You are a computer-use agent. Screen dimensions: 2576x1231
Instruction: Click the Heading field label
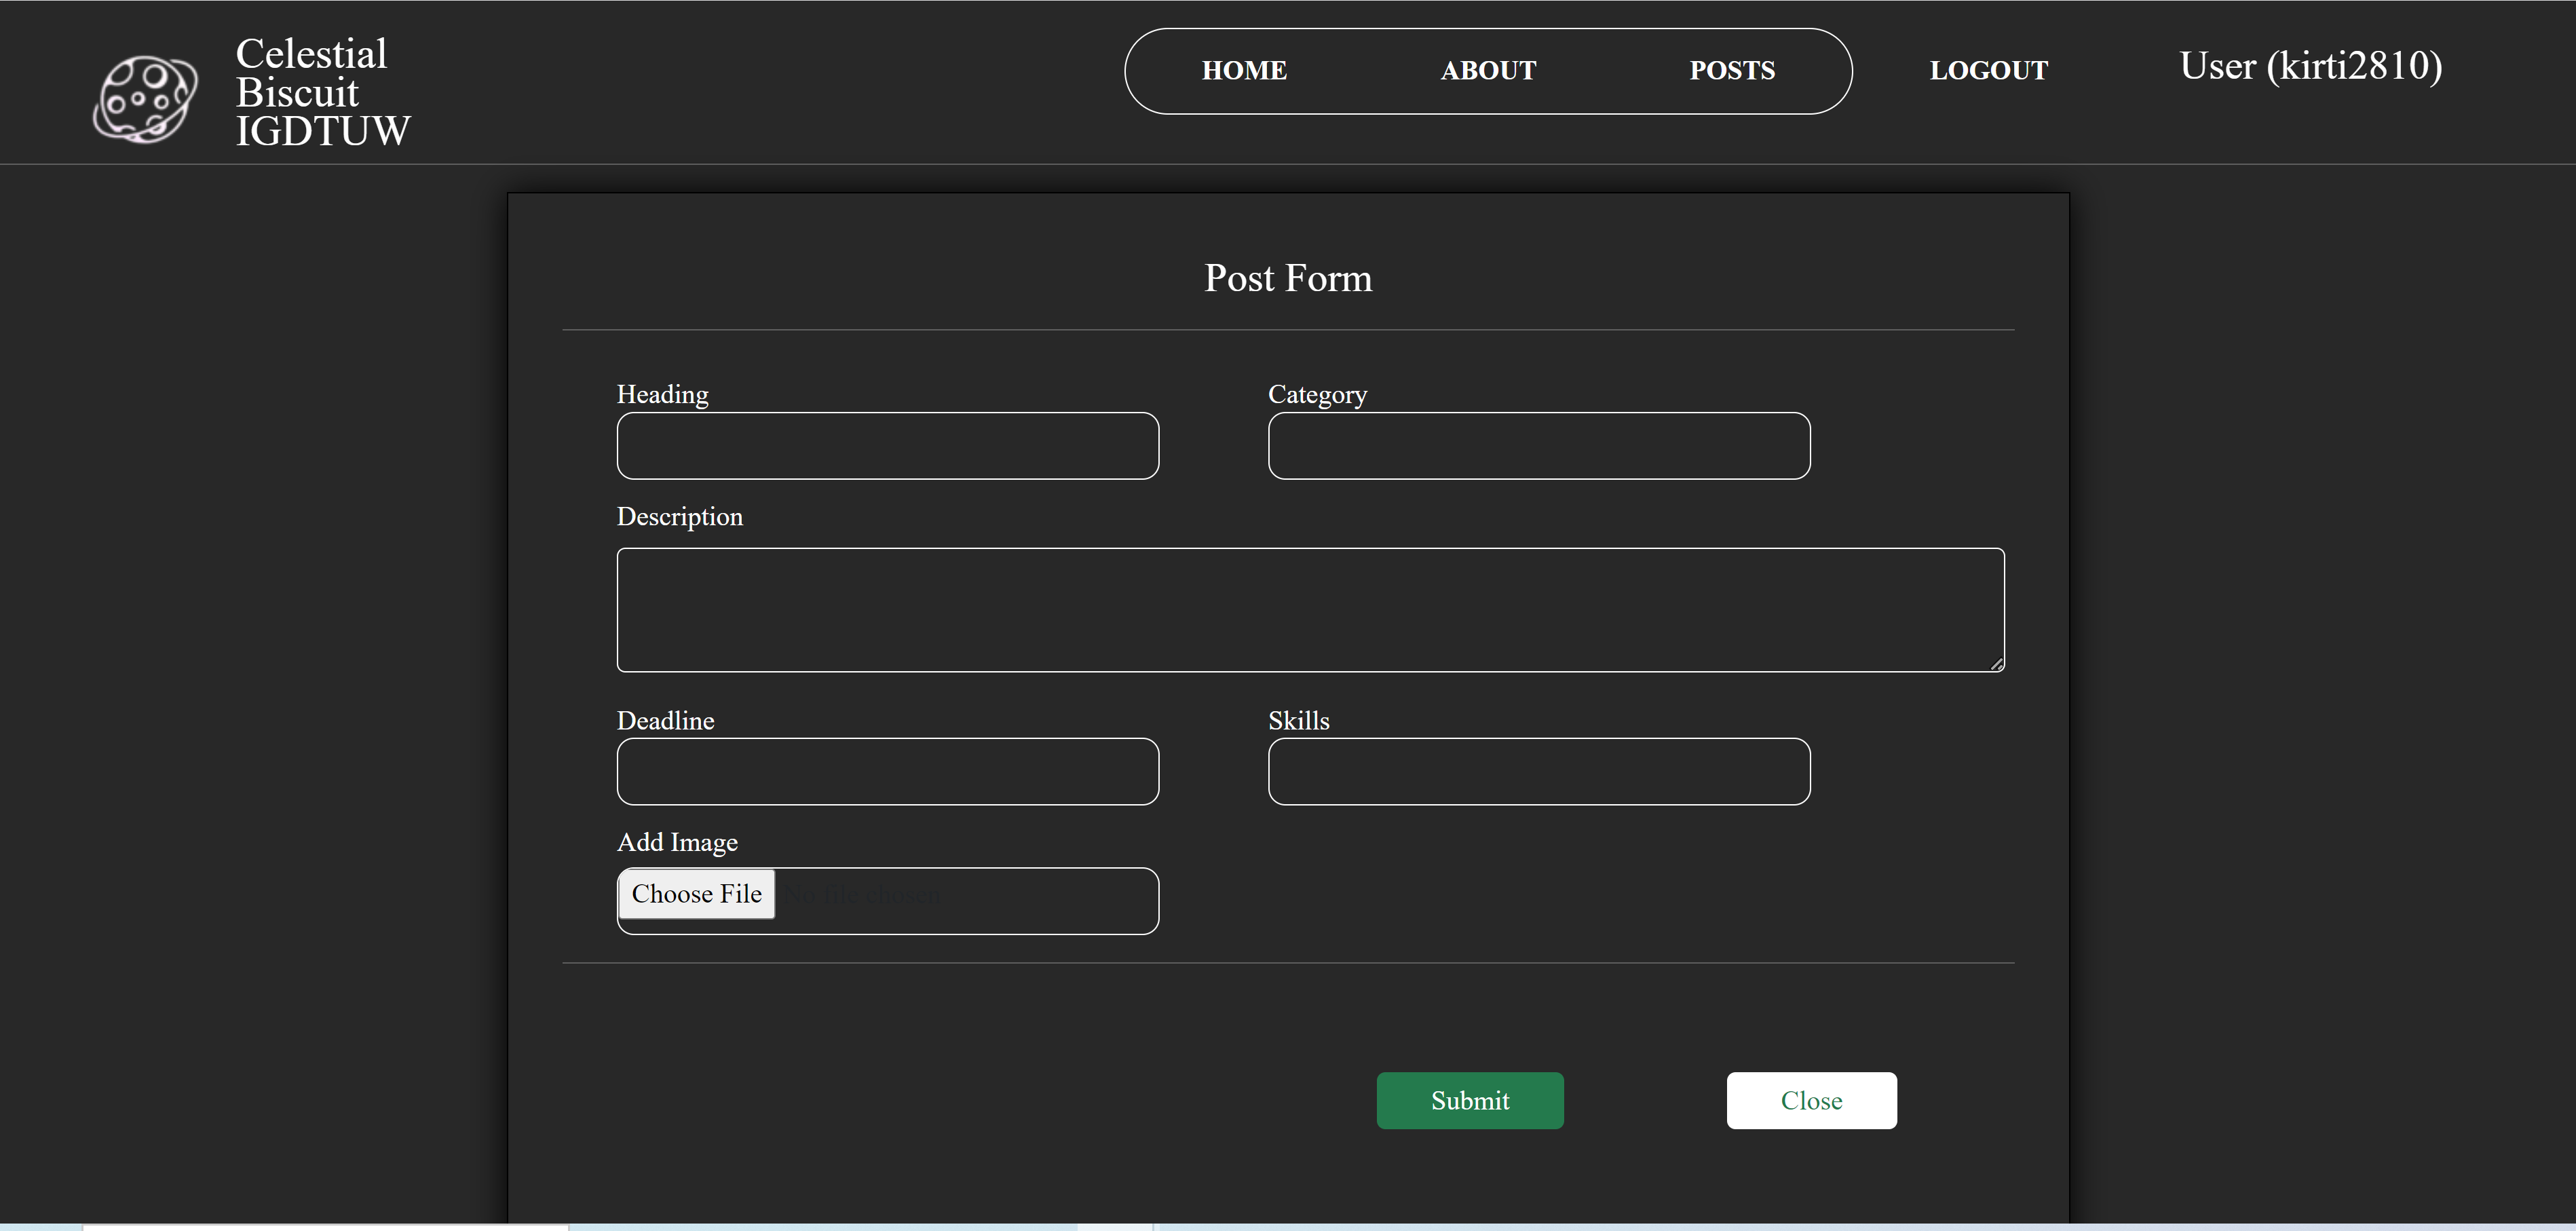662,394
